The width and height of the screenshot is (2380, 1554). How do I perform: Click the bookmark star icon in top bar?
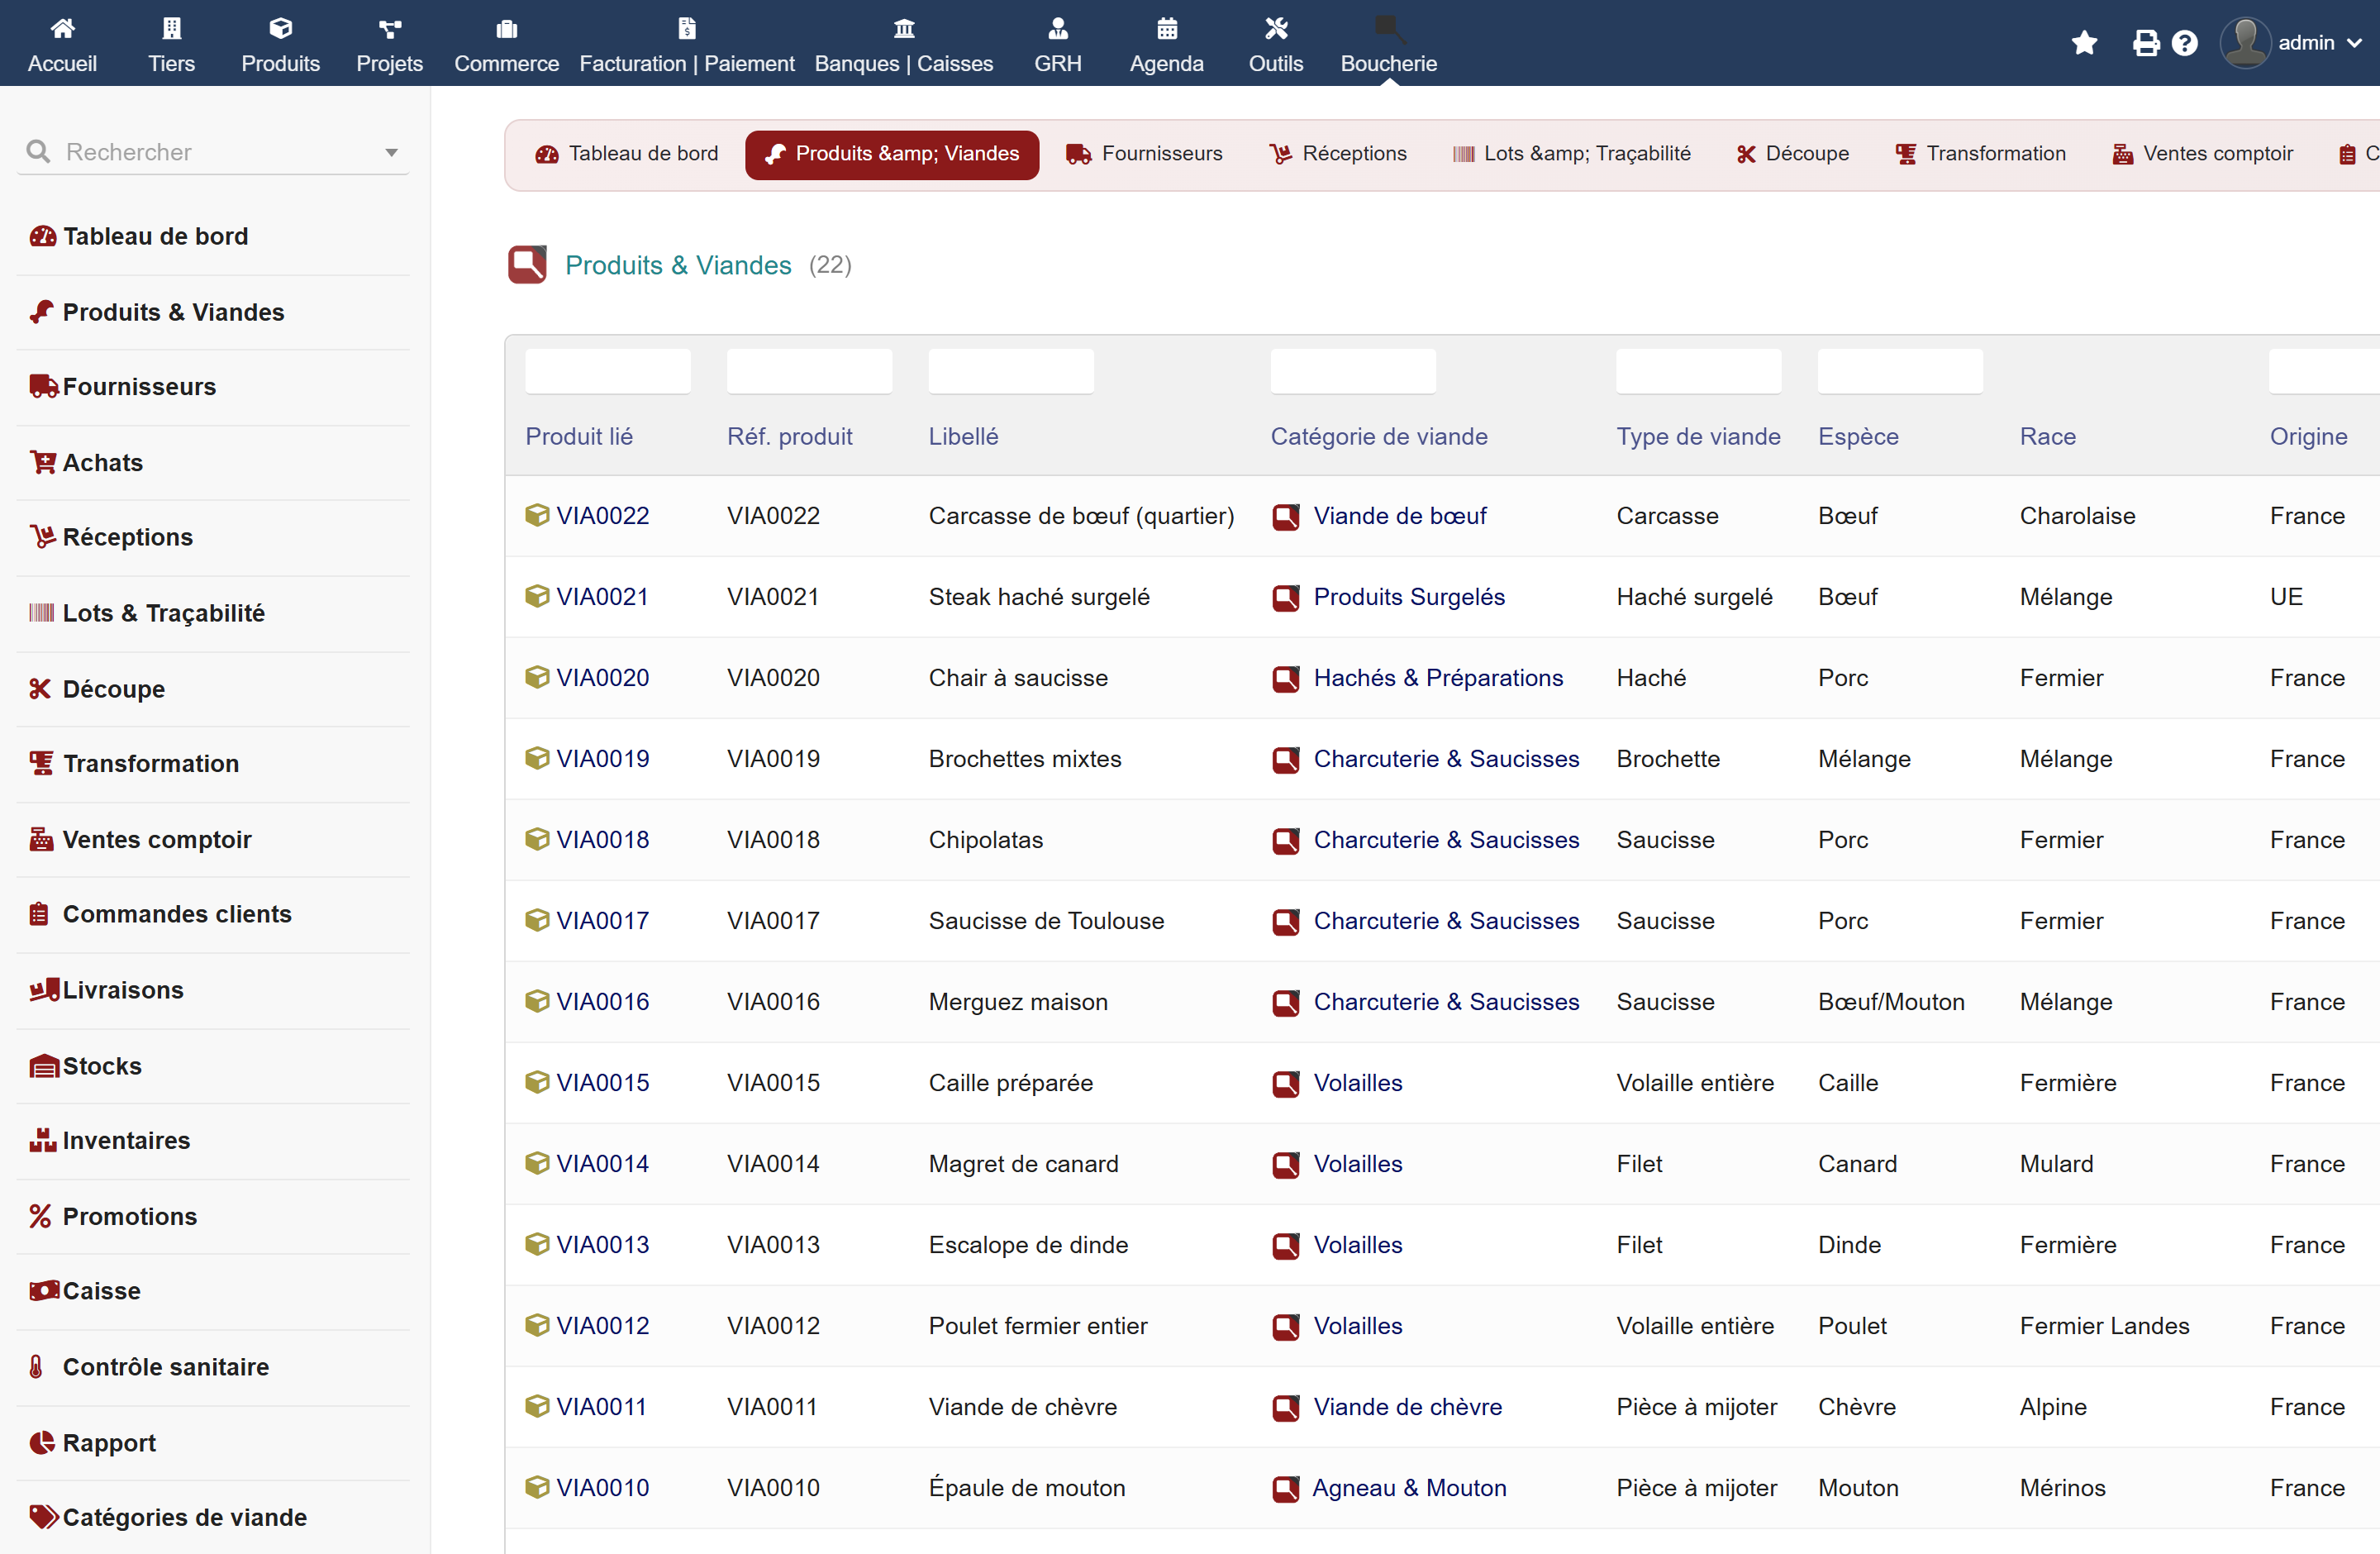(x=2084, y=43)
